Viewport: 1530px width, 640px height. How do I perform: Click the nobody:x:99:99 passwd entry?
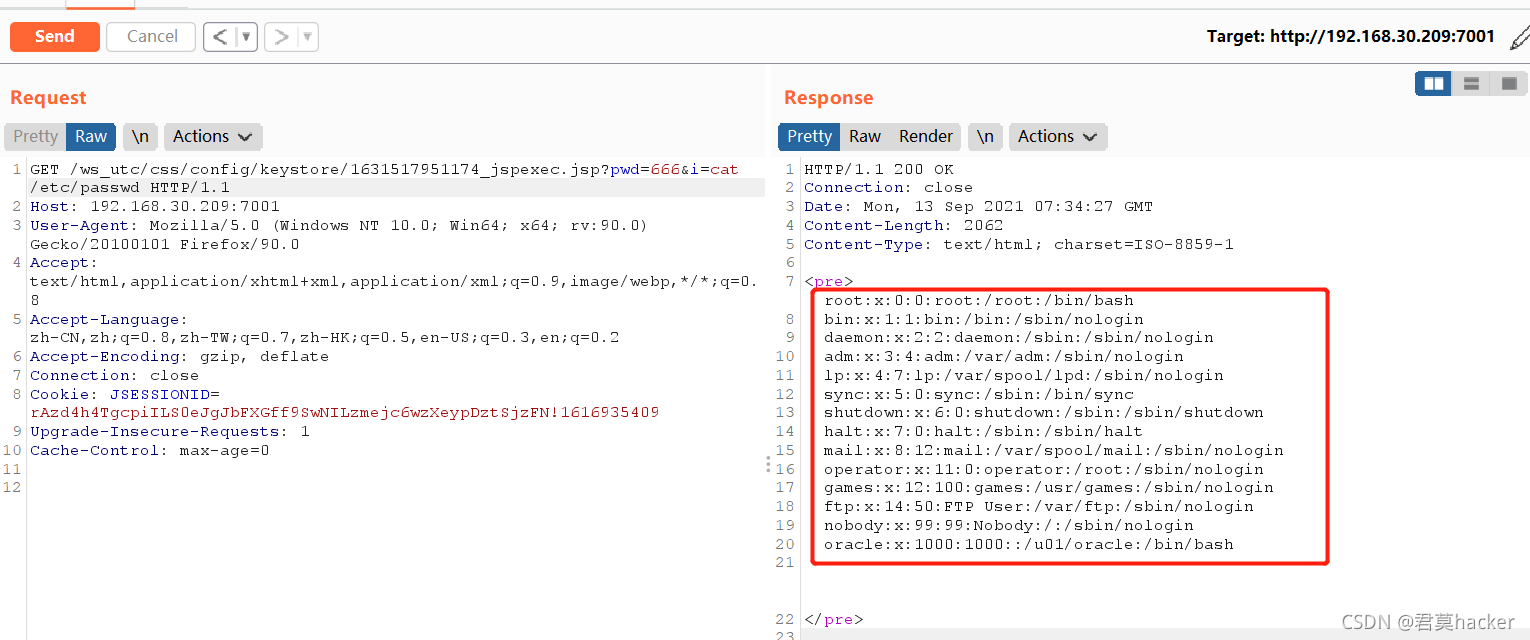tap(1009, 525)
